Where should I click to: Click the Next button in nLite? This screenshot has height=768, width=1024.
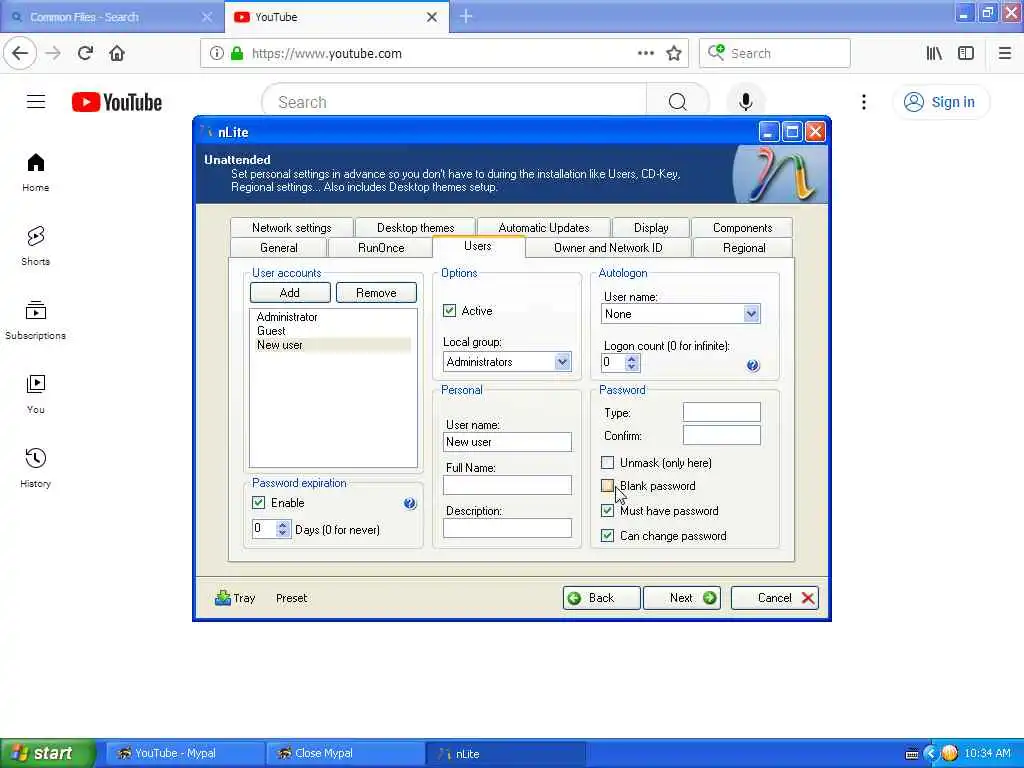point(682,598)
